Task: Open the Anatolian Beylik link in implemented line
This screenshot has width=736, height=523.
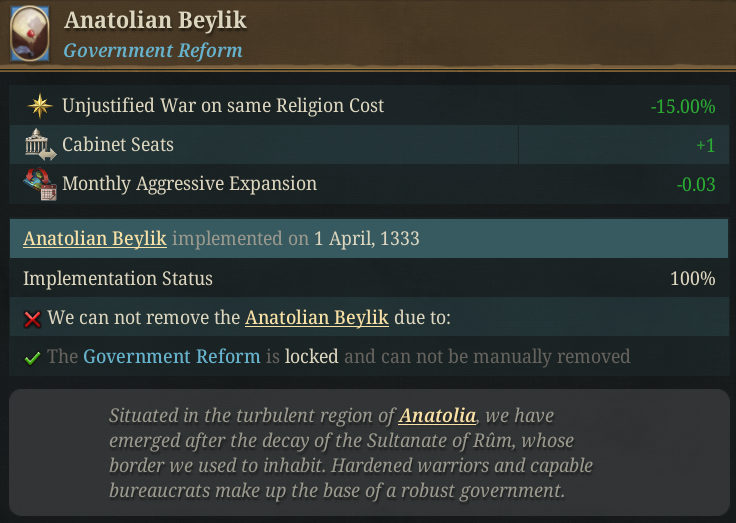Action: (95, 239)
